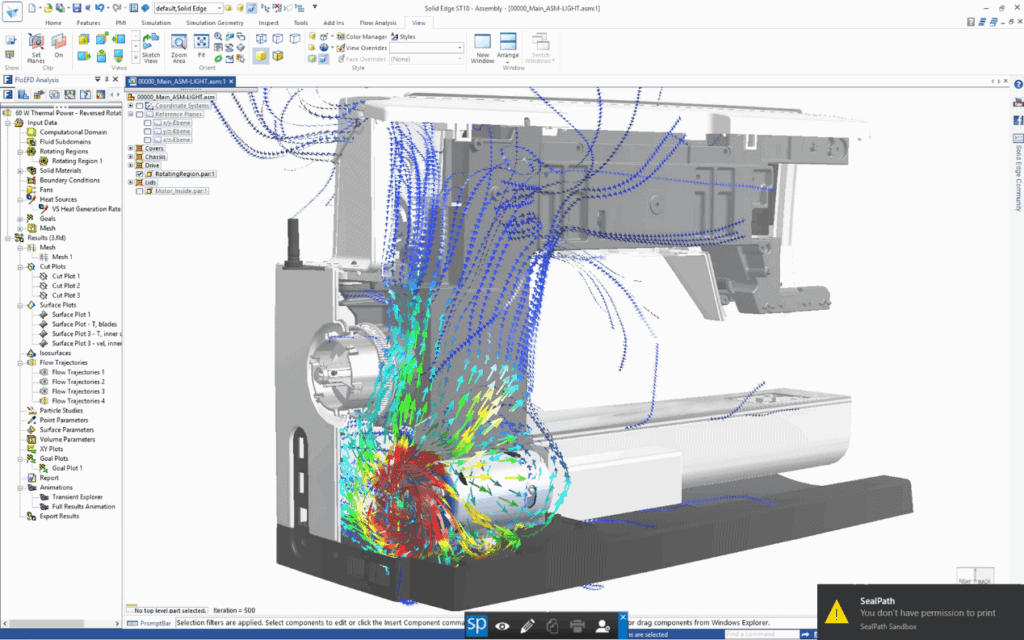Click the SealPath eye icon
Viewport: 1024px width, 640px height.
click(x=502, y=626)
